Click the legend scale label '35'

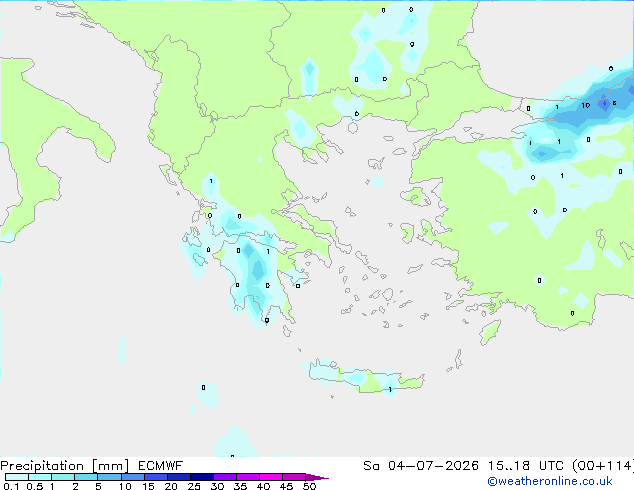tap(240, 486)
